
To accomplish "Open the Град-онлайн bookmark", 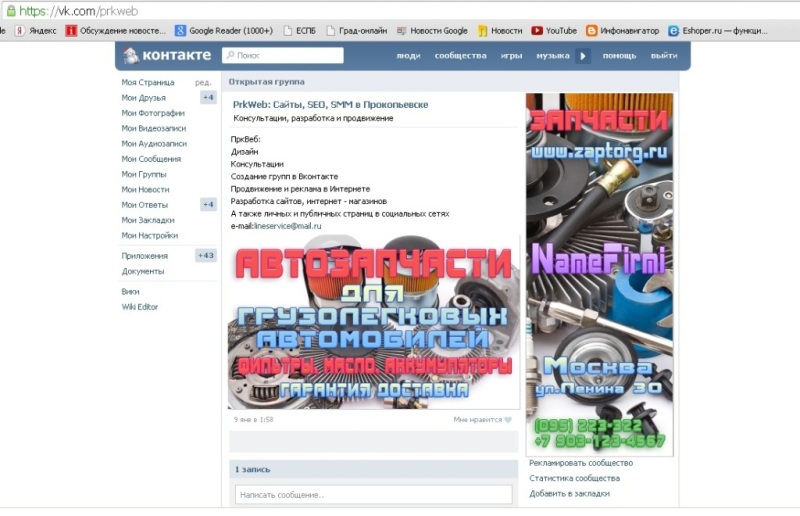I will tap(357, 31).
